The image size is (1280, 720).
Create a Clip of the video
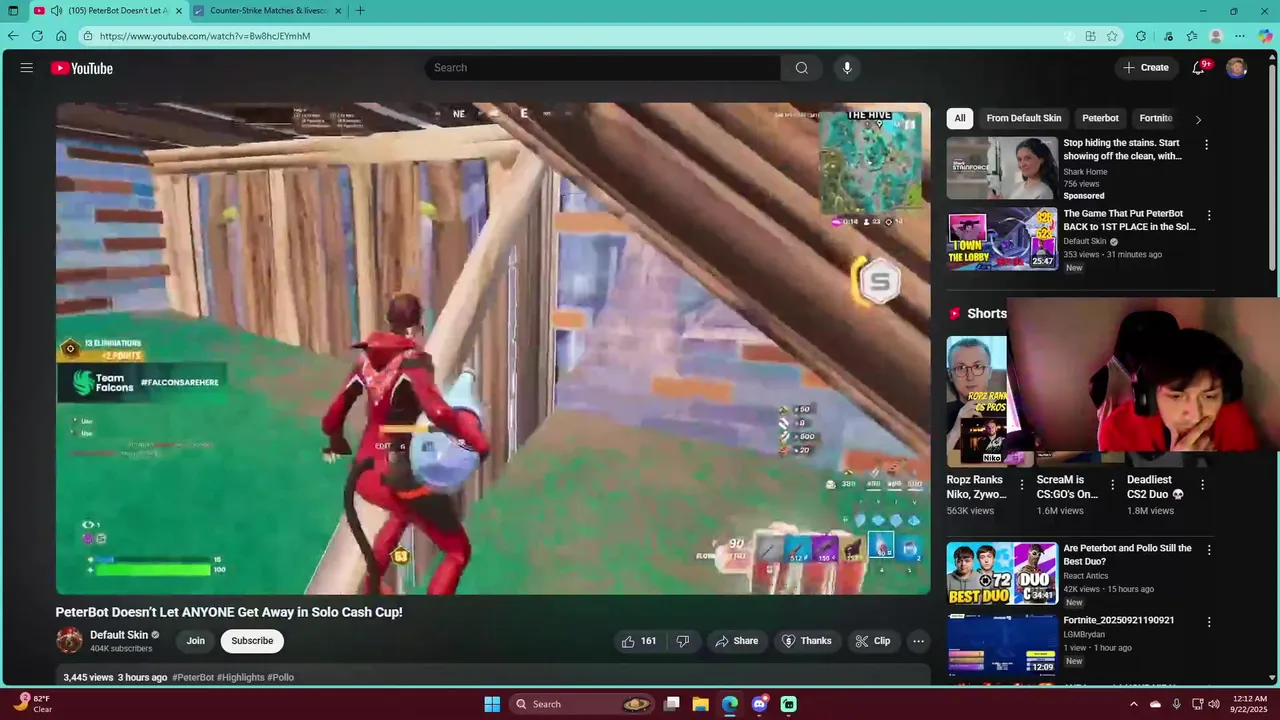872,641
